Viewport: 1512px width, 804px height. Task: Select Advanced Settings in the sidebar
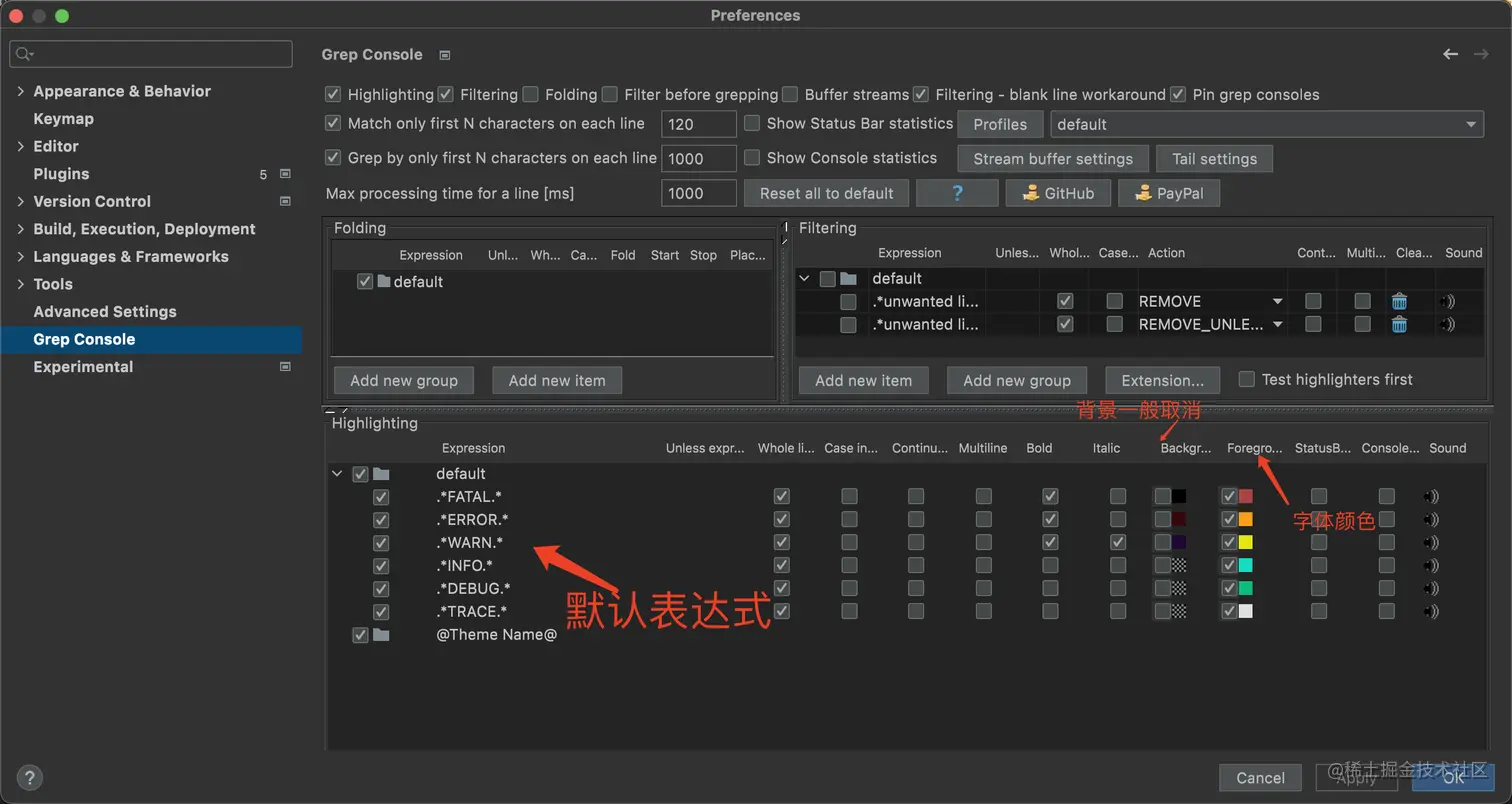(105, 312)
